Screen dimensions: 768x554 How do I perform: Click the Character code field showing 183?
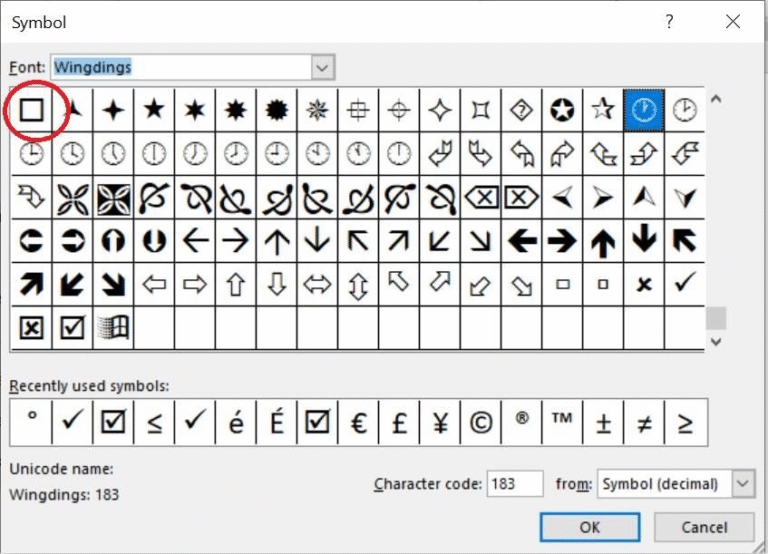515,484
